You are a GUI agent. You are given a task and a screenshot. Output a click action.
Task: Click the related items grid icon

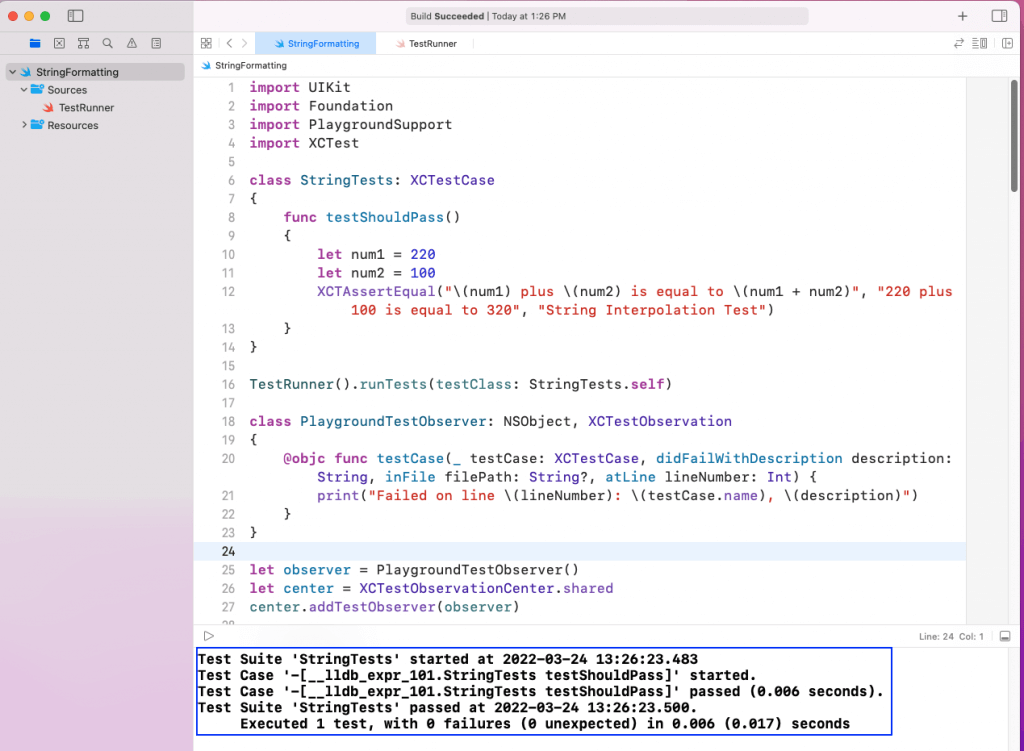pyautogui.click(x=206, y=43)
